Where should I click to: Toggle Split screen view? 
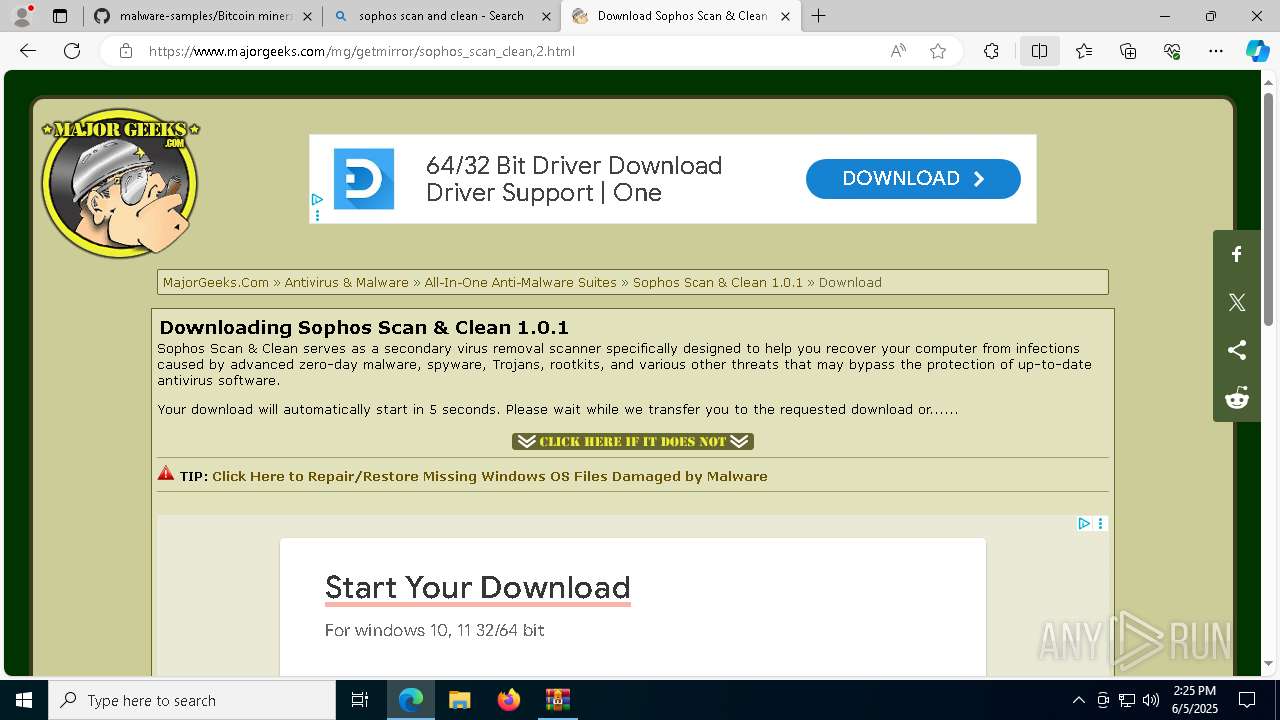[x=1039, y=51]
